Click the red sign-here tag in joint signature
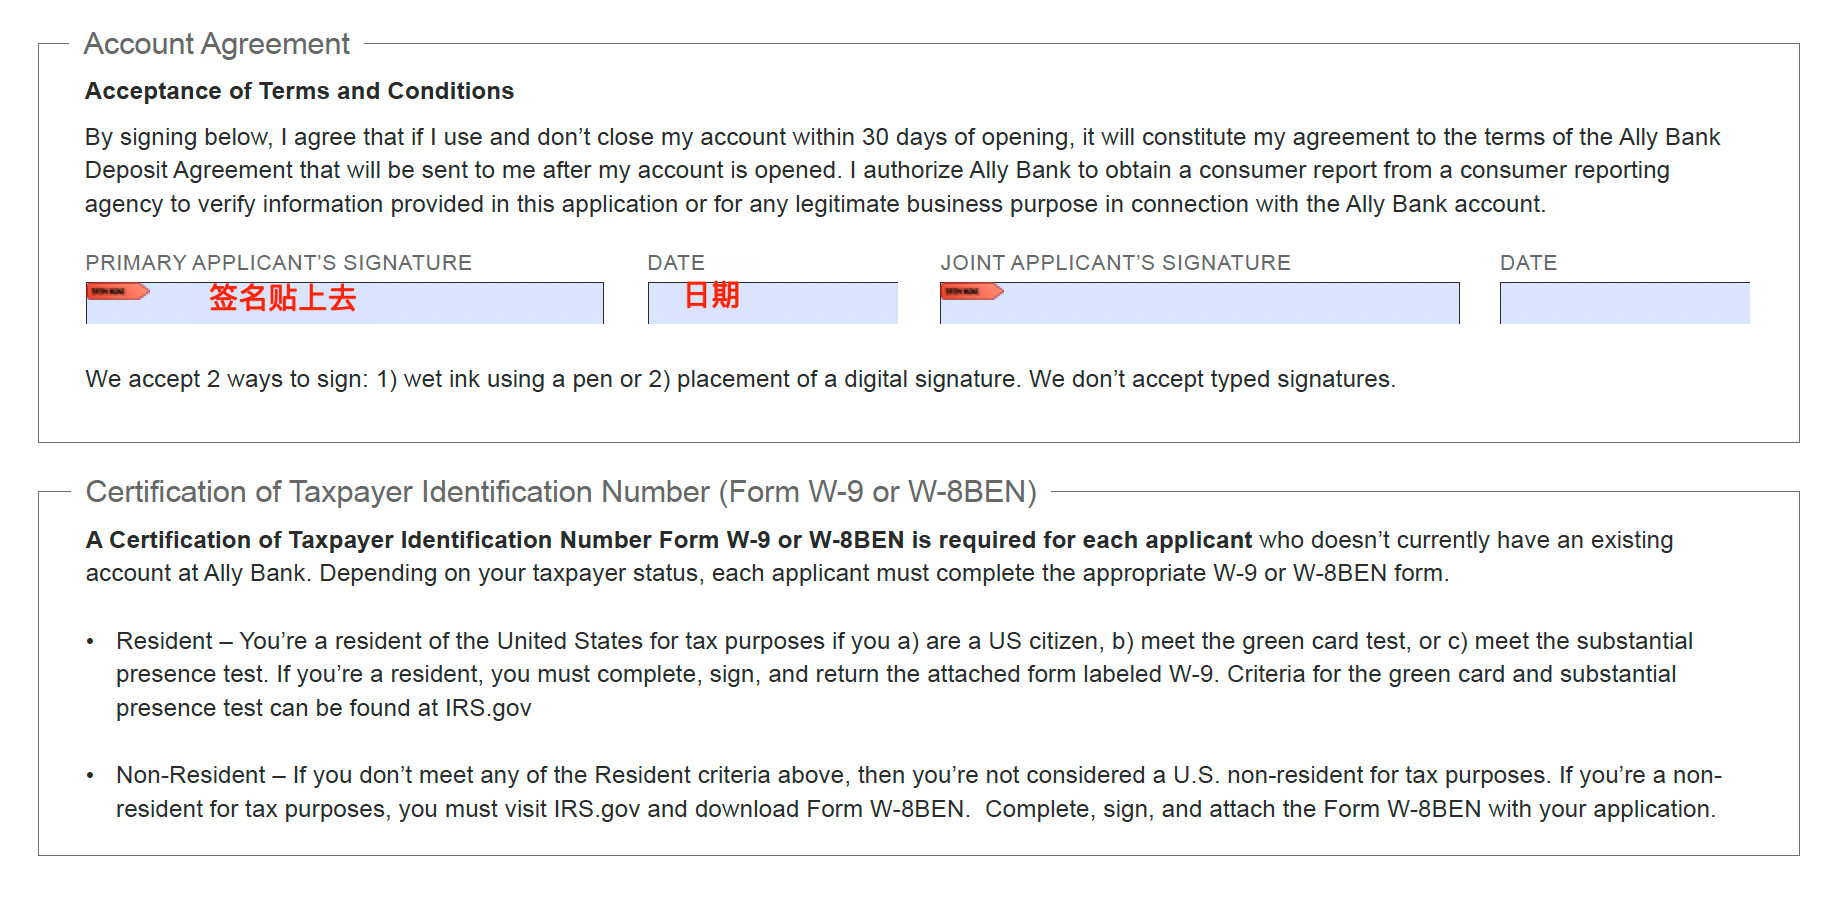The width and height of the screenshot is (1848, 898). [971, 292]
